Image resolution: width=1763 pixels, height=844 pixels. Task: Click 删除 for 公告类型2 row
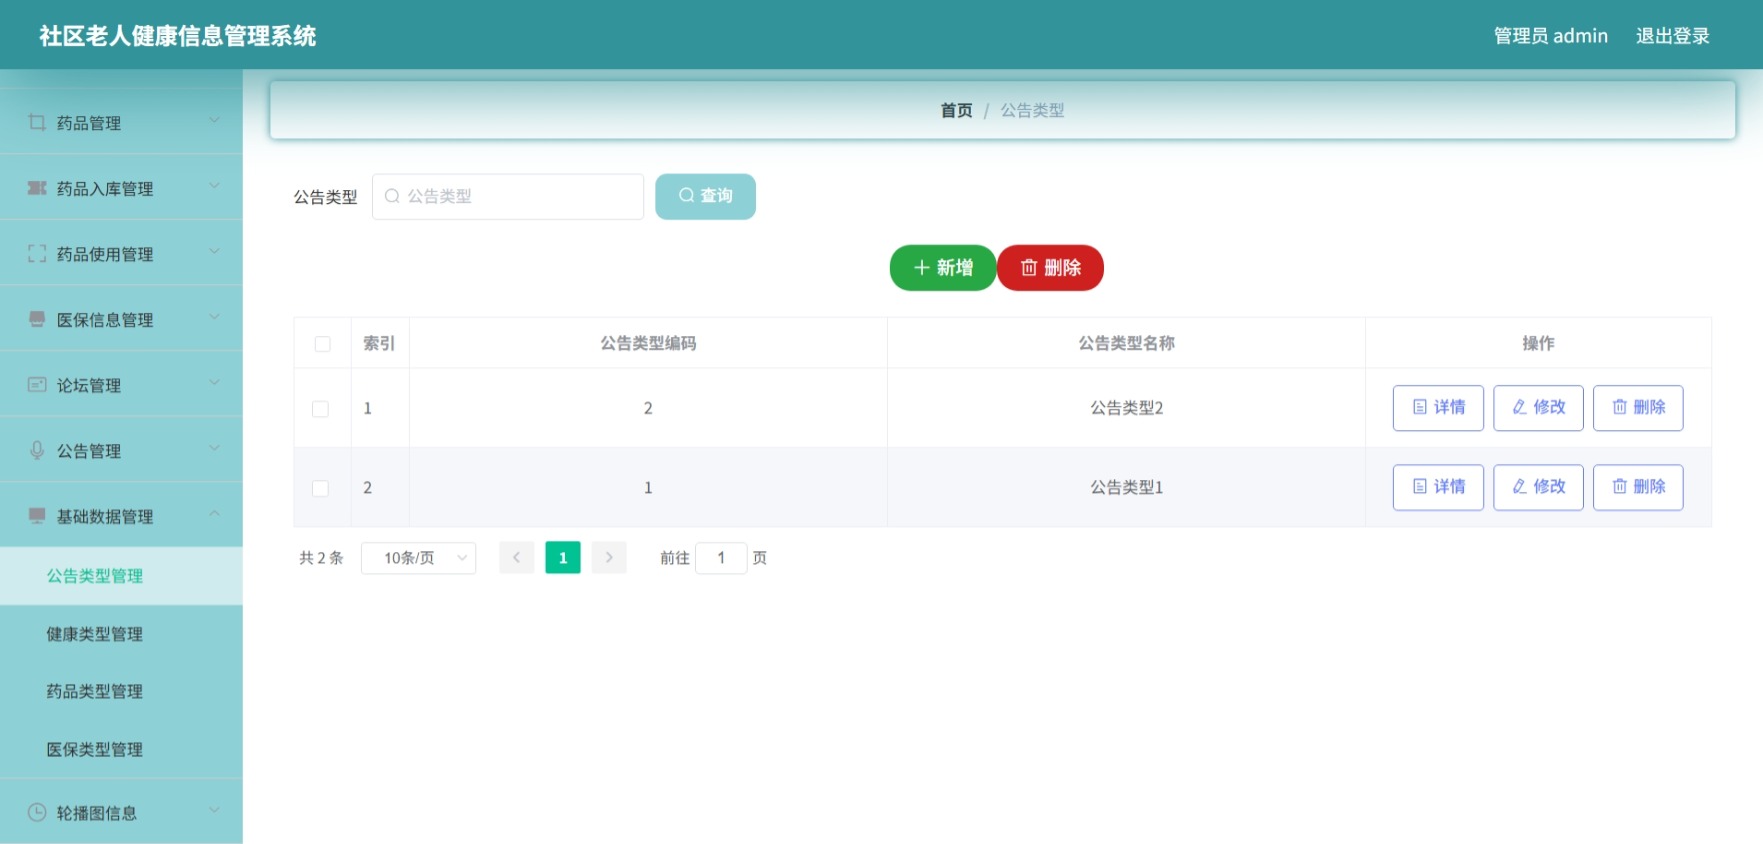point(1638,408)
